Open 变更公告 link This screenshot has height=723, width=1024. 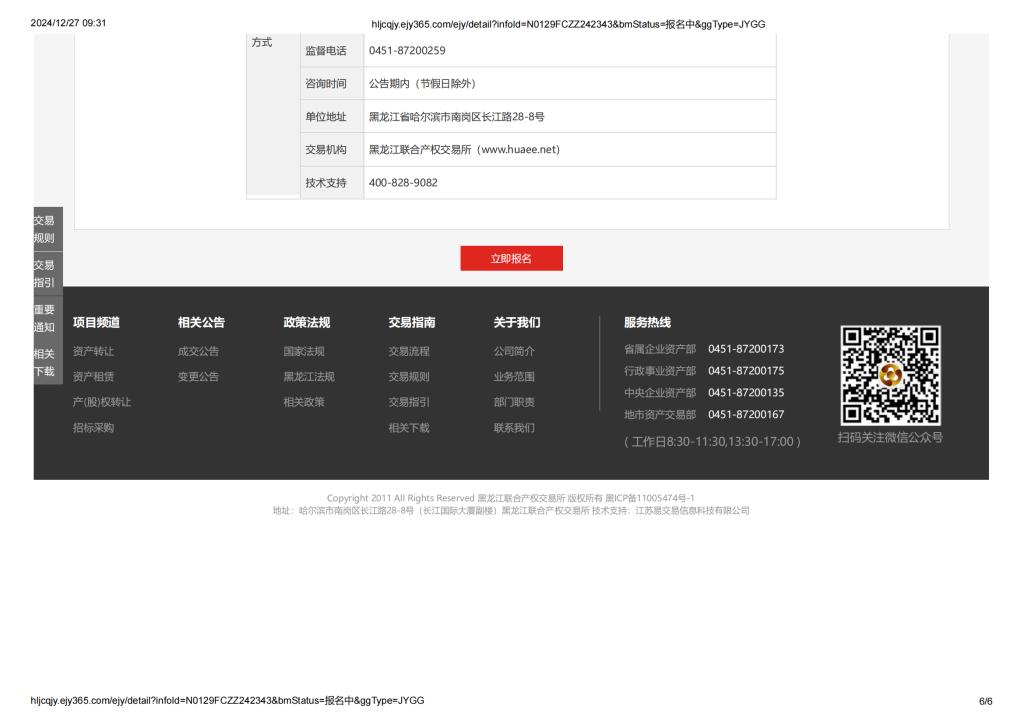(x=198, y=377)
